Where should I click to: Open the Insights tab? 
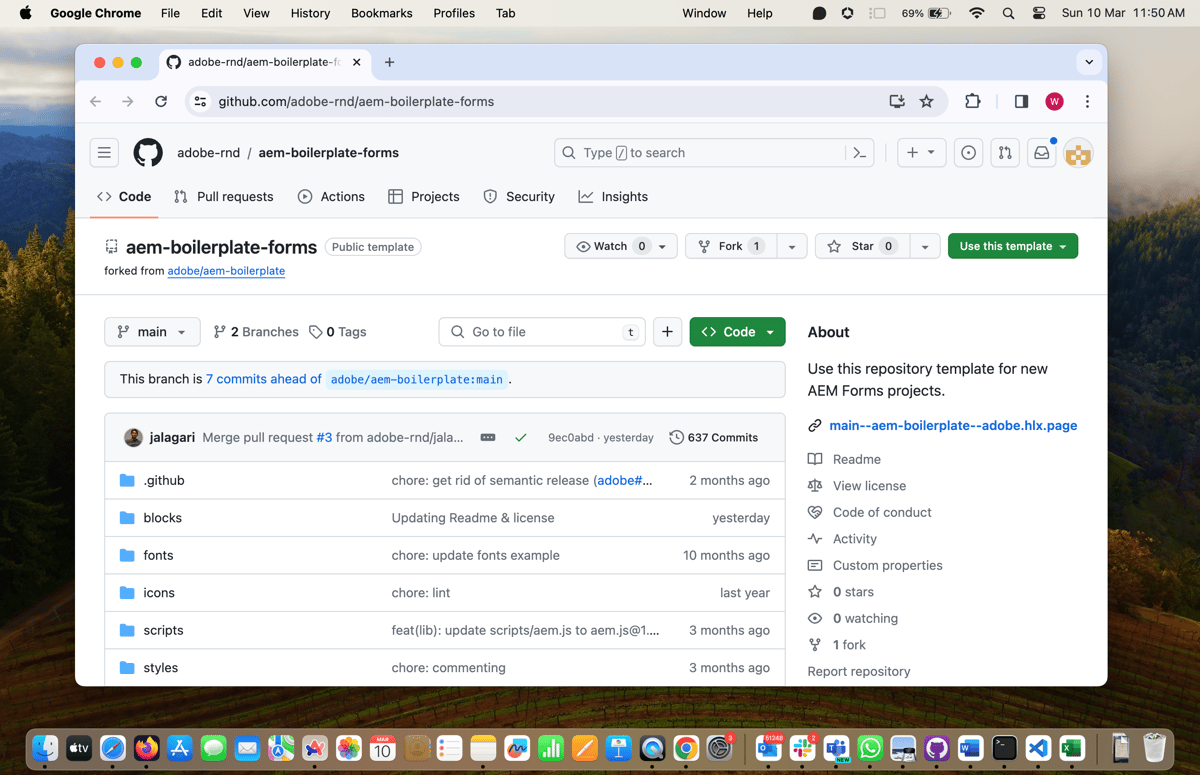coord(612,196)
